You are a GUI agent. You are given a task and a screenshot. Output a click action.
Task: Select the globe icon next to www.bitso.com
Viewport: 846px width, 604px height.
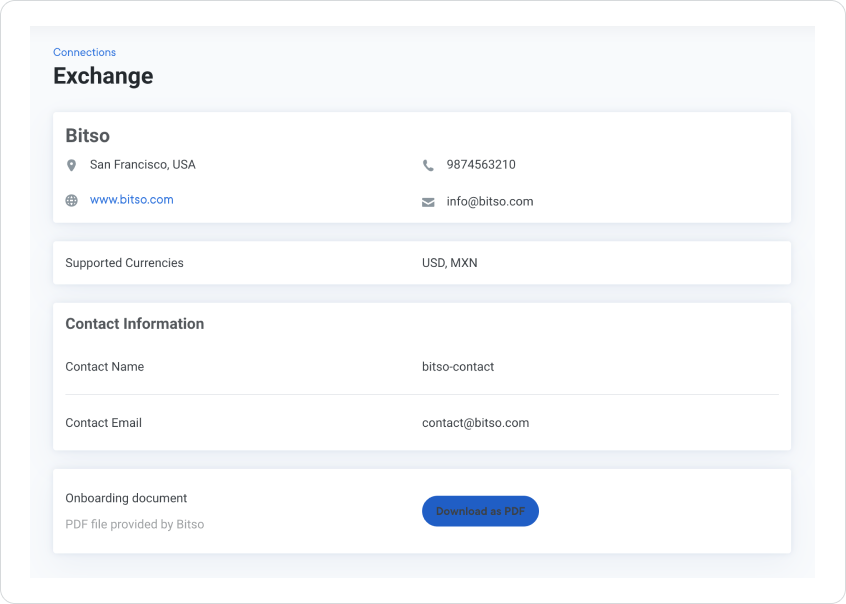(x=71, y=200)
